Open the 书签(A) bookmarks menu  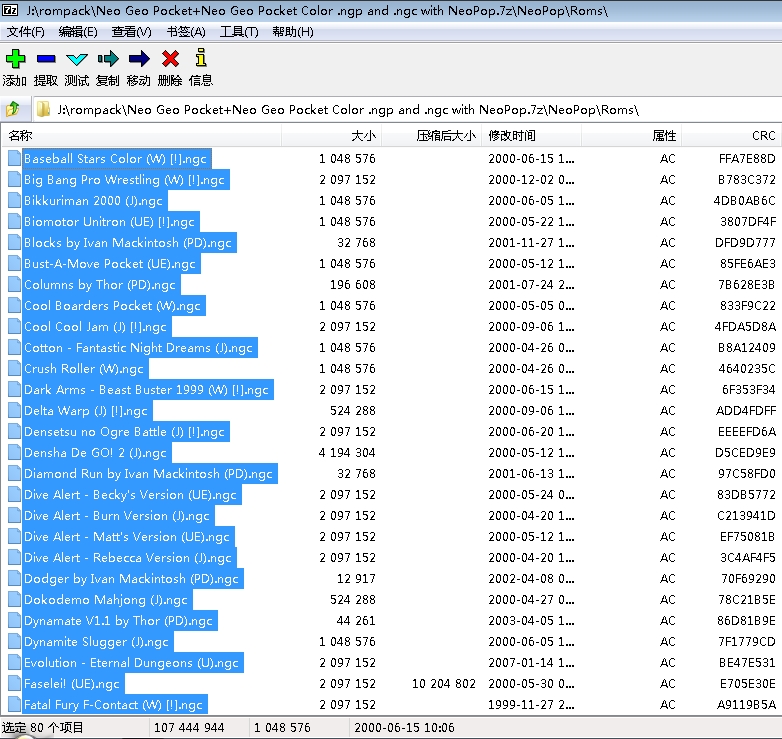(186, 31)
